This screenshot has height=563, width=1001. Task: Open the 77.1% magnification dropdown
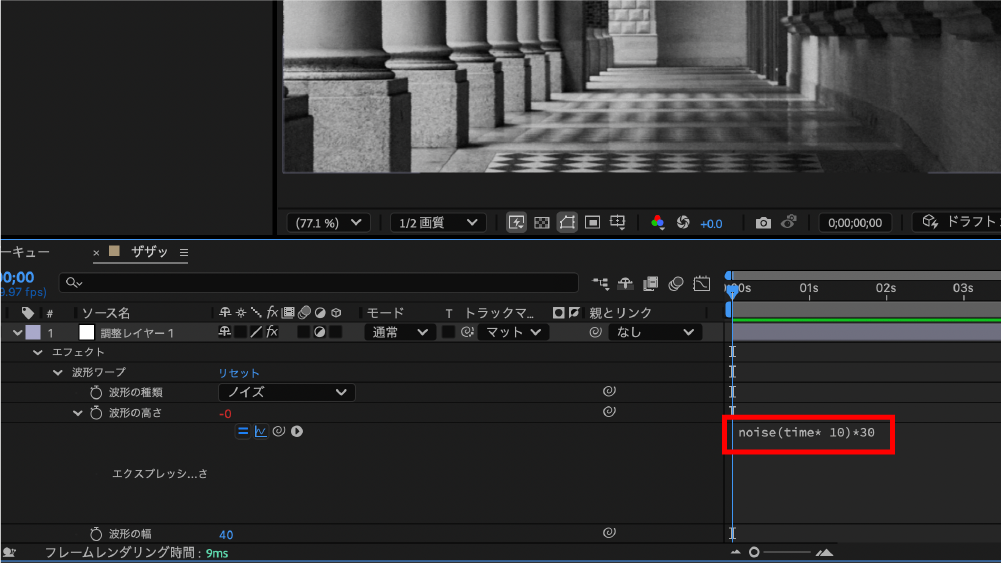(x=328, y=223)
